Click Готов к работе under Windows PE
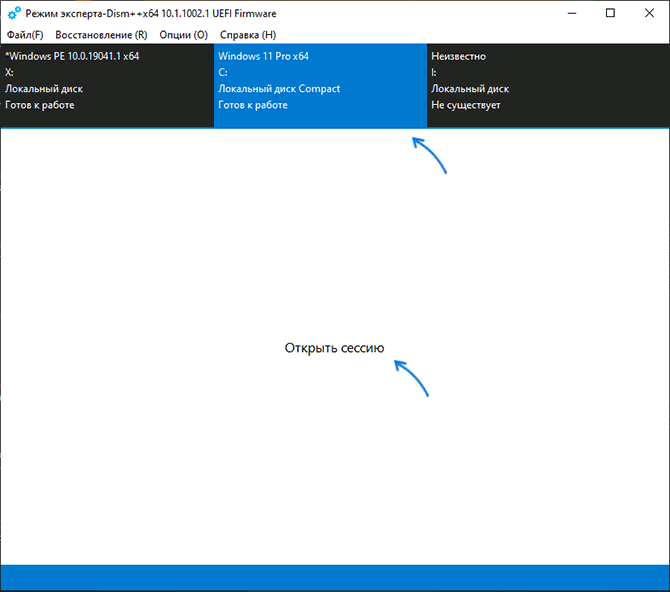Screen dimensions: 670x592 click(40, 105)
